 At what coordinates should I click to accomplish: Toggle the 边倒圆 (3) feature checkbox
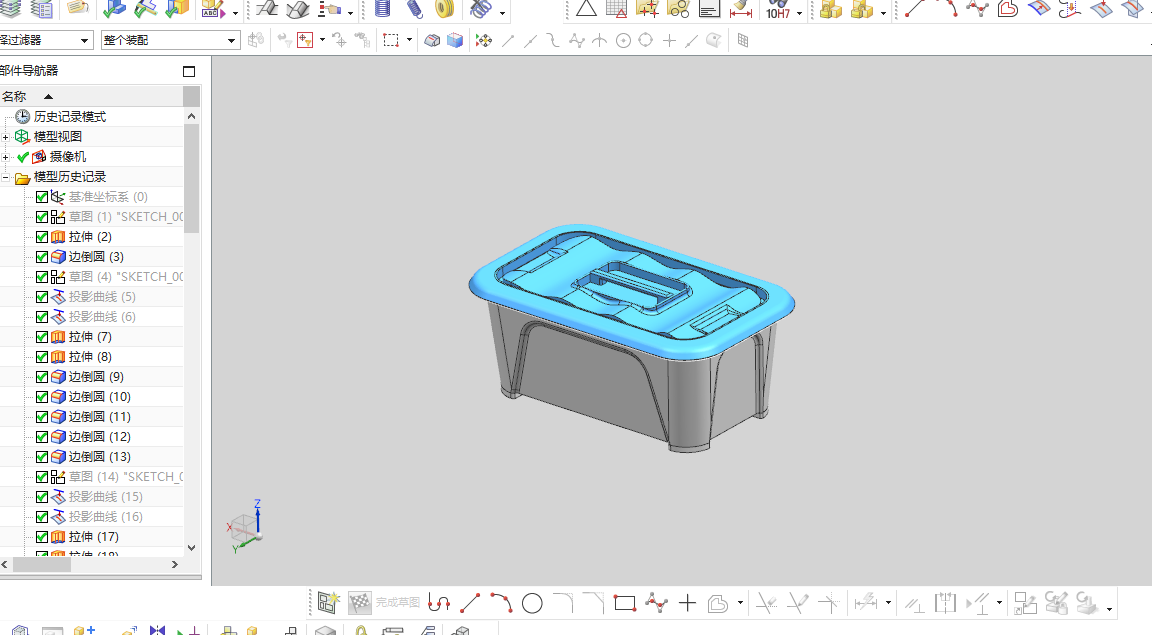click(x=42, y=256)
